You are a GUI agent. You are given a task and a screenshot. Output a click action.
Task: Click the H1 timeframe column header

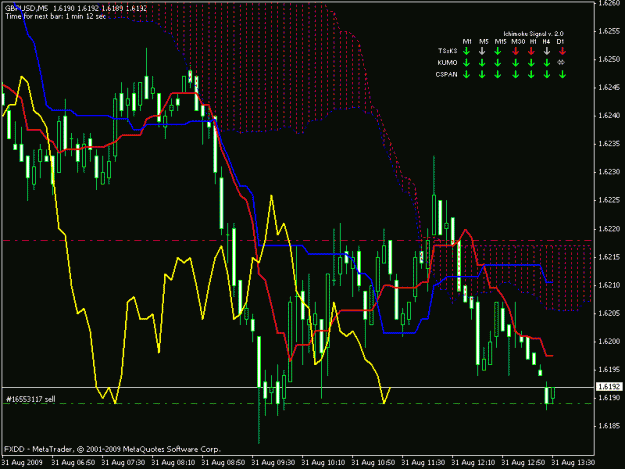tap(533, 41)
